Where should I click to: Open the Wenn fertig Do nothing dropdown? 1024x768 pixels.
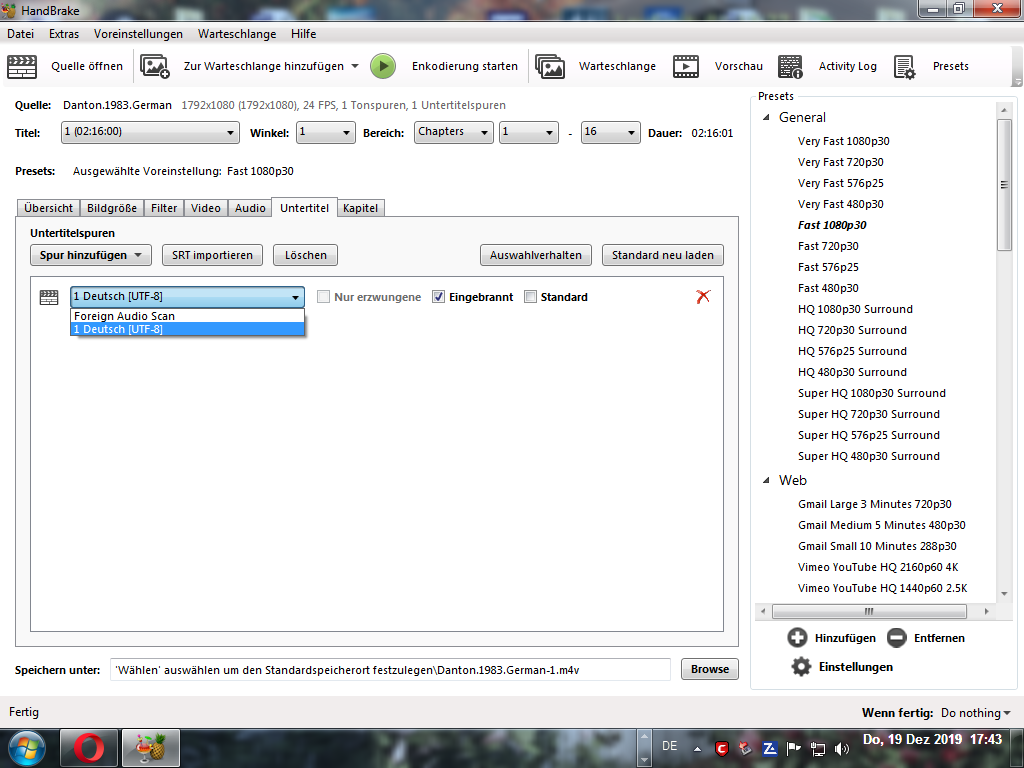coord(976,713)
